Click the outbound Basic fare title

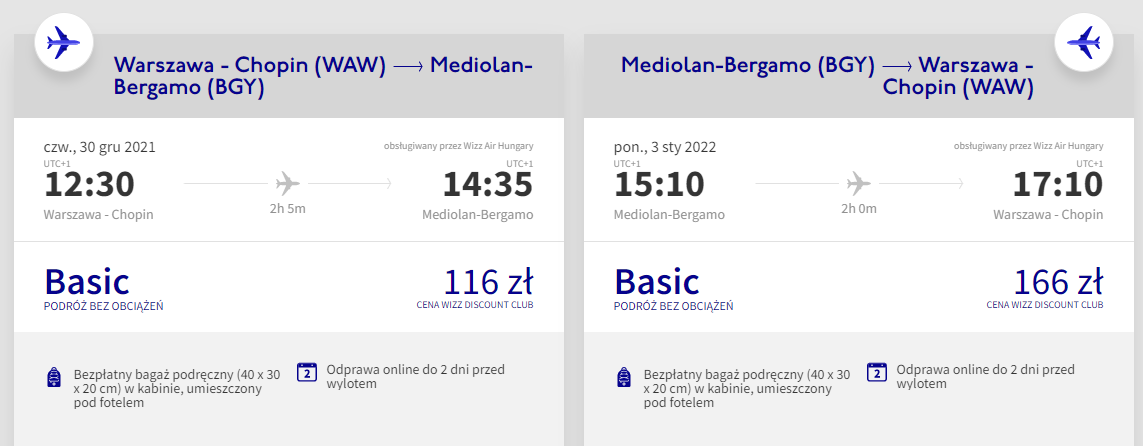coord(87,282)
